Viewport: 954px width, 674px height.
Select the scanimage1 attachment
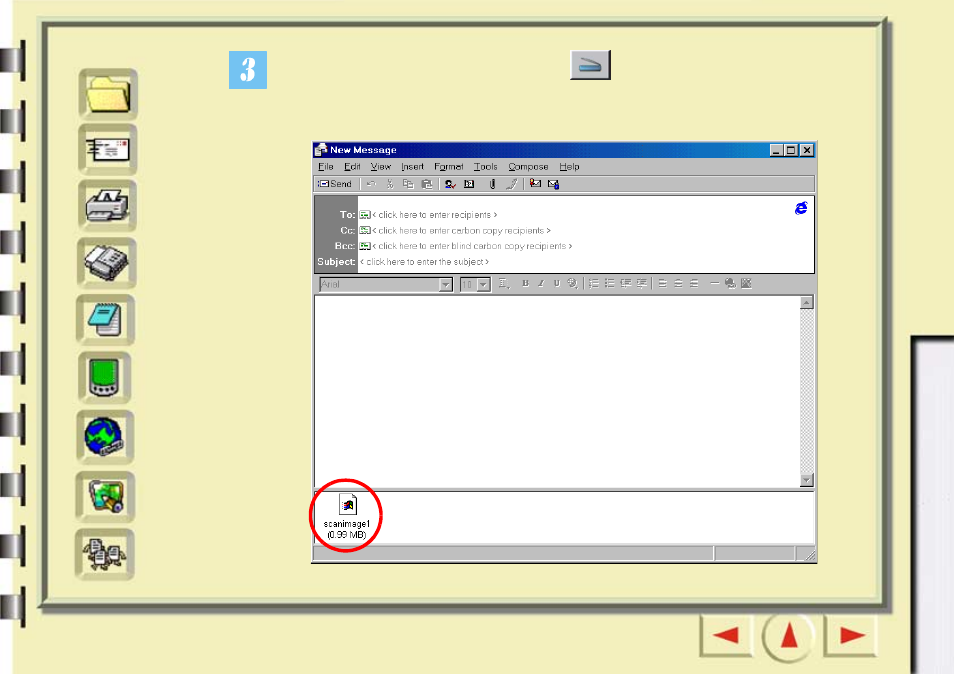347,516
